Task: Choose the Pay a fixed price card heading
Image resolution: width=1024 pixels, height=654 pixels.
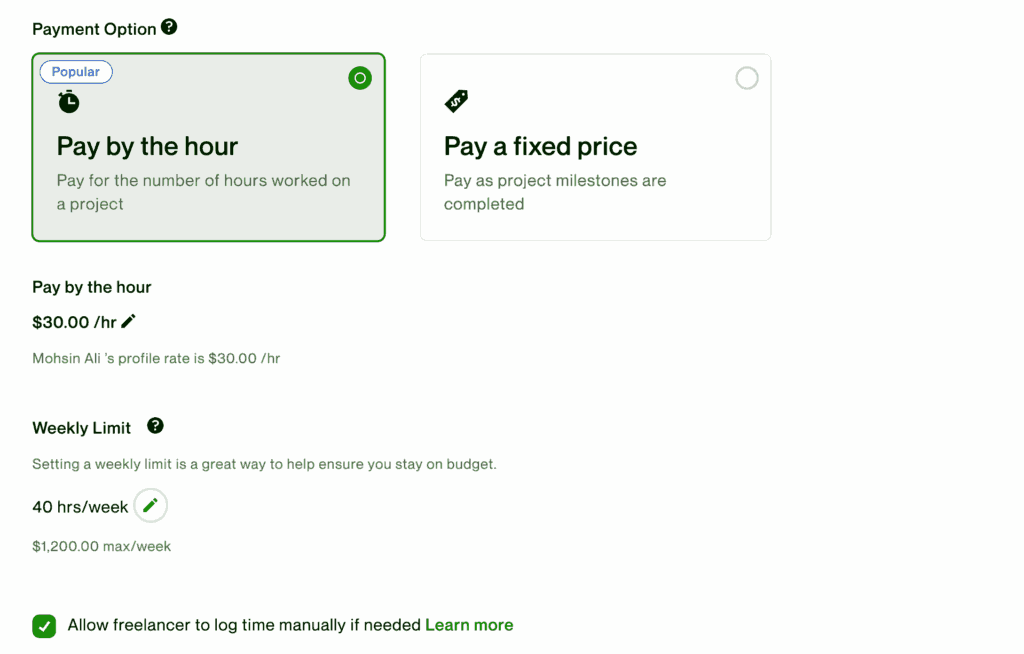Action: 540,146
